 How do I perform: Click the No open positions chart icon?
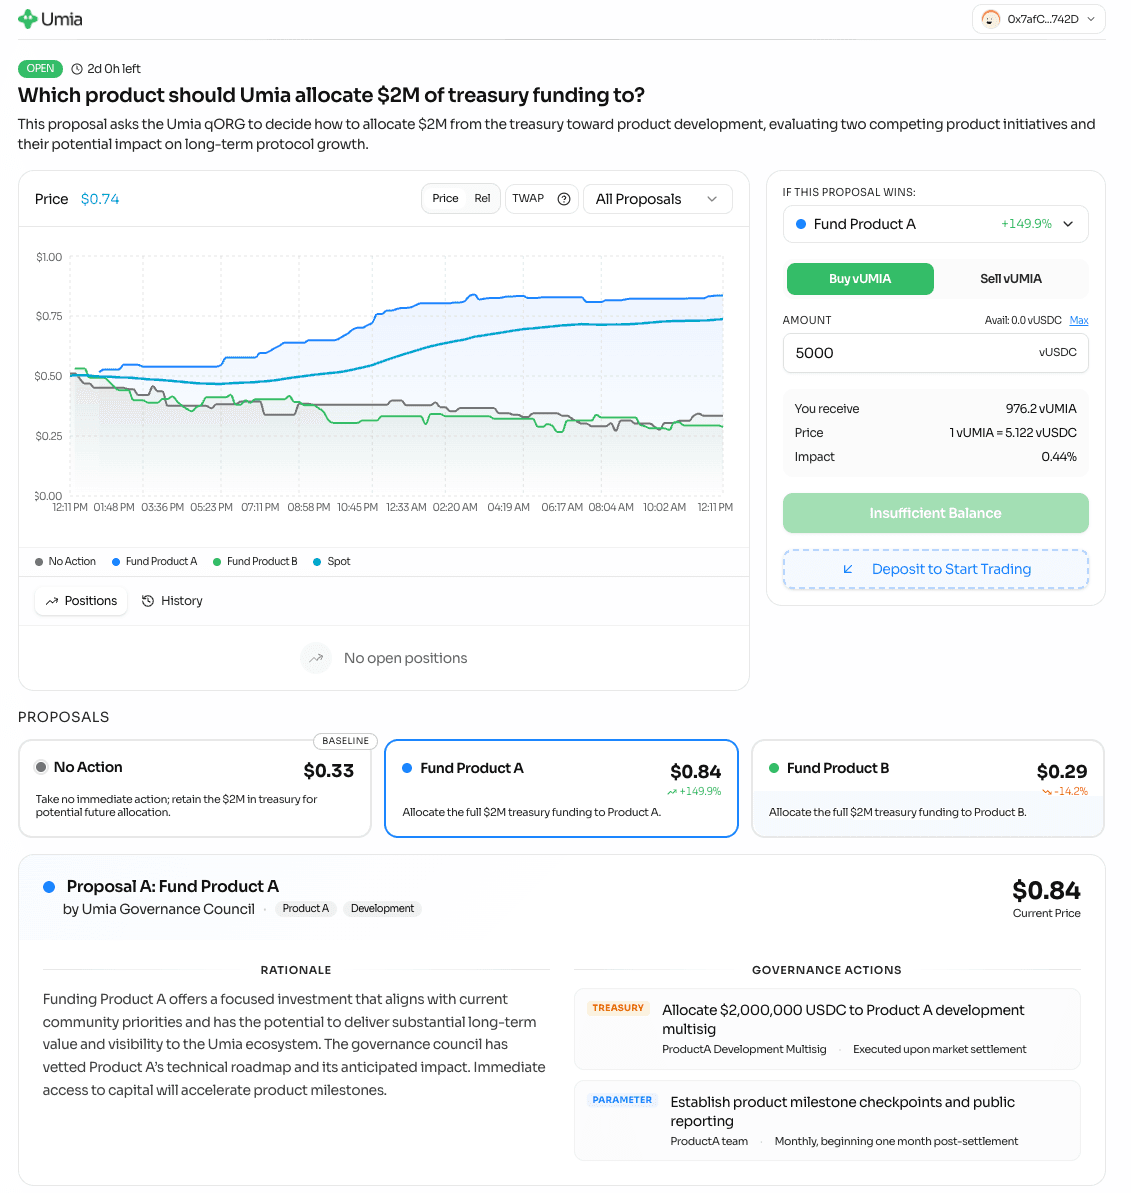tap(315, 657)
